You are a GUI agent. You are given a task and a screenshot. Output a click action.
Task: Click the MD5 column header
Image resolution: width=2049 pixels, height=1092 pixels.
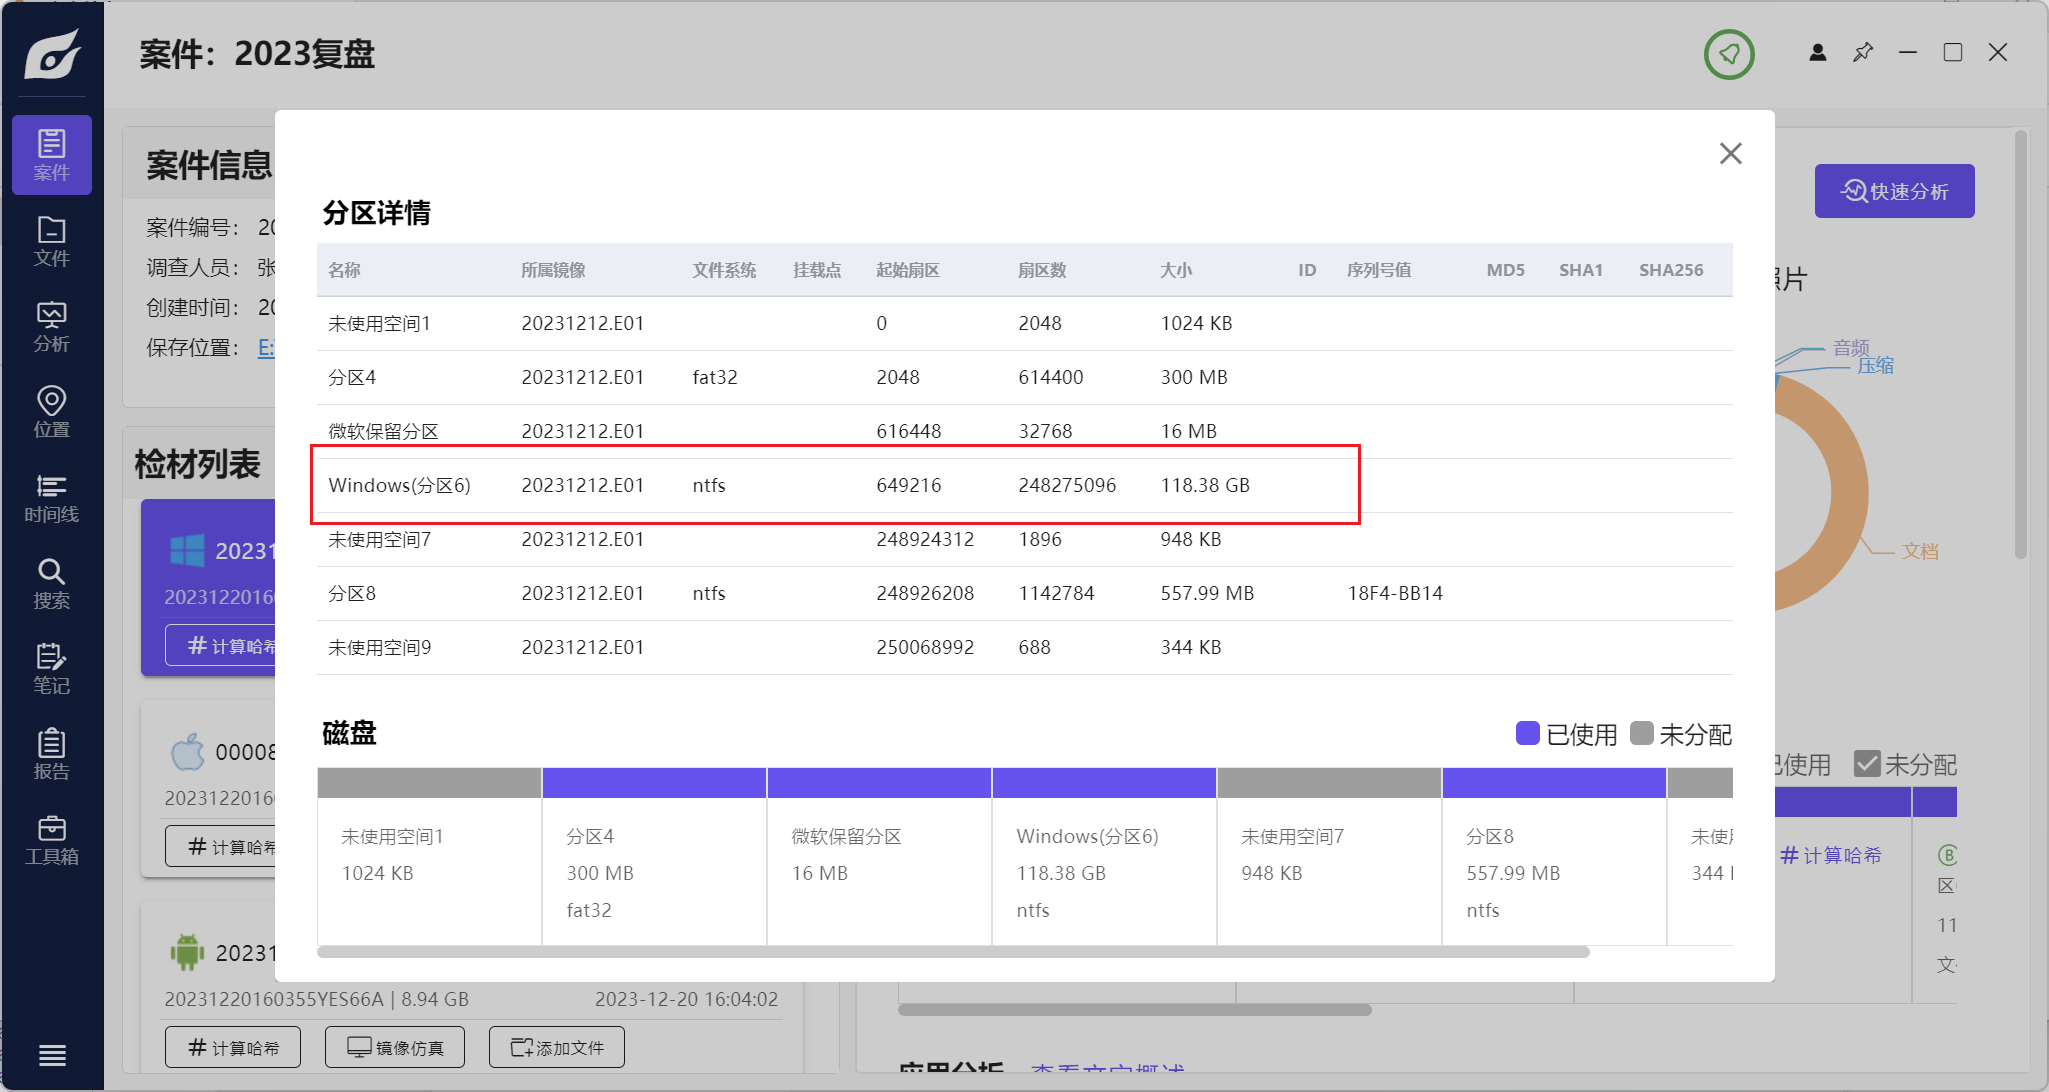pyautogui.click(x=1505, y=270)
